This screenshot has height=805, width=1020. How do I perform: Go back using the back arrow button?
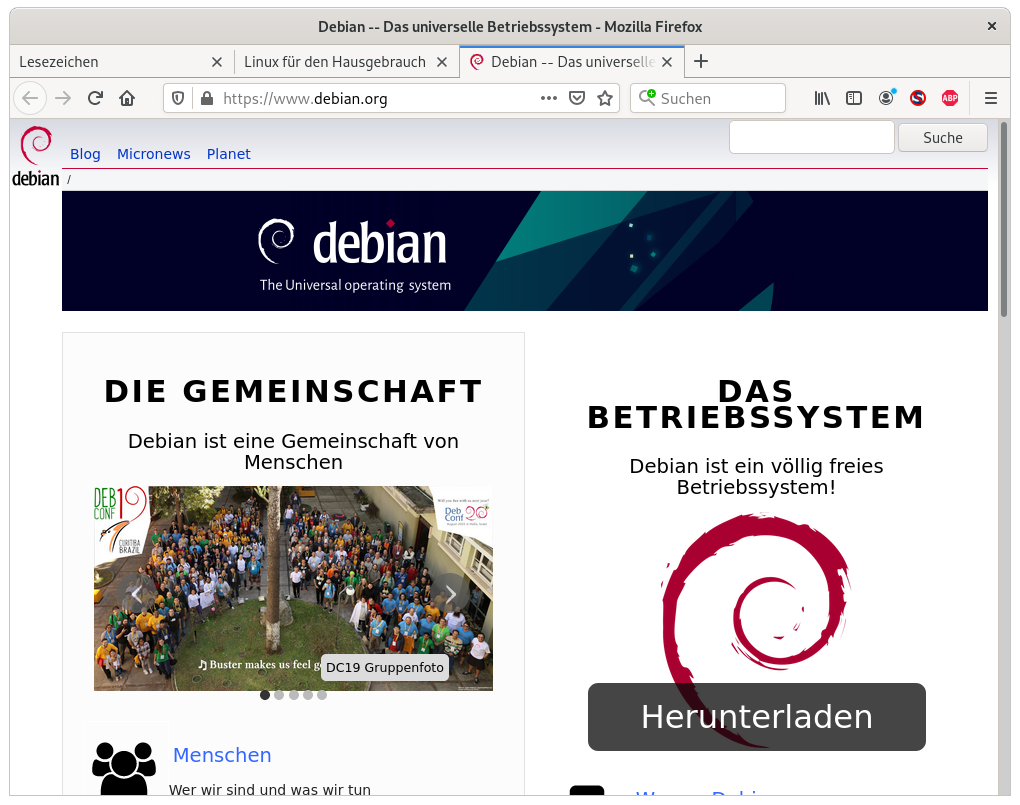click(30, 98)
